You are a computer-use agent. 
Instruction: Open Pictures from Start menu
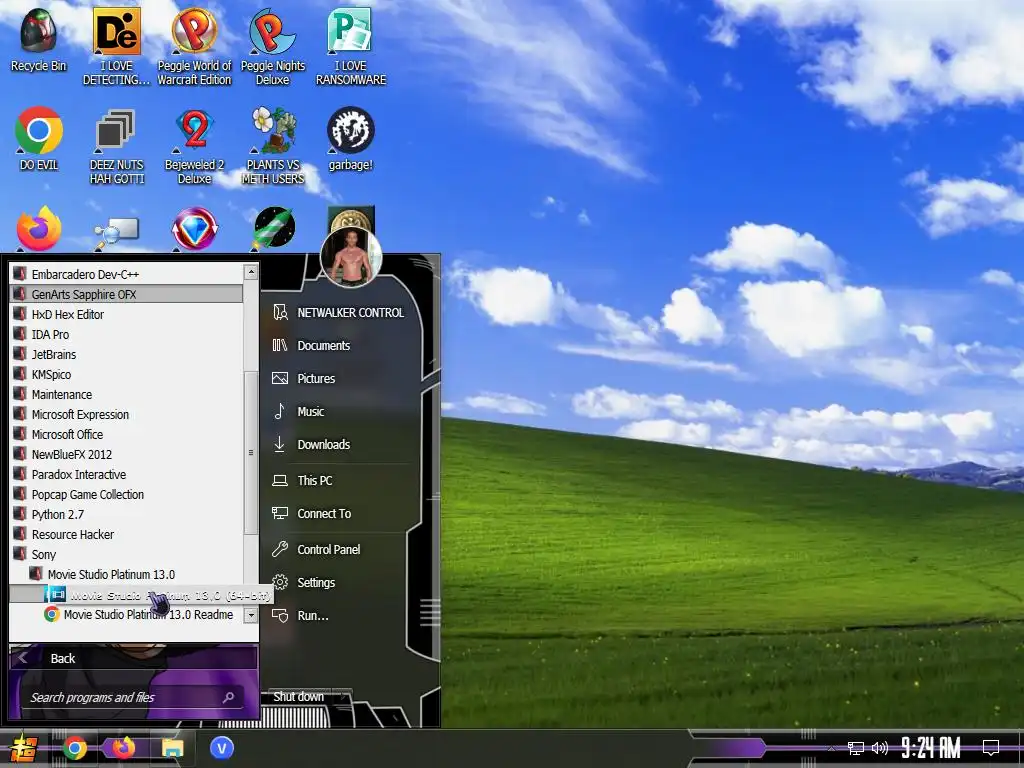(x=342, y=379)
